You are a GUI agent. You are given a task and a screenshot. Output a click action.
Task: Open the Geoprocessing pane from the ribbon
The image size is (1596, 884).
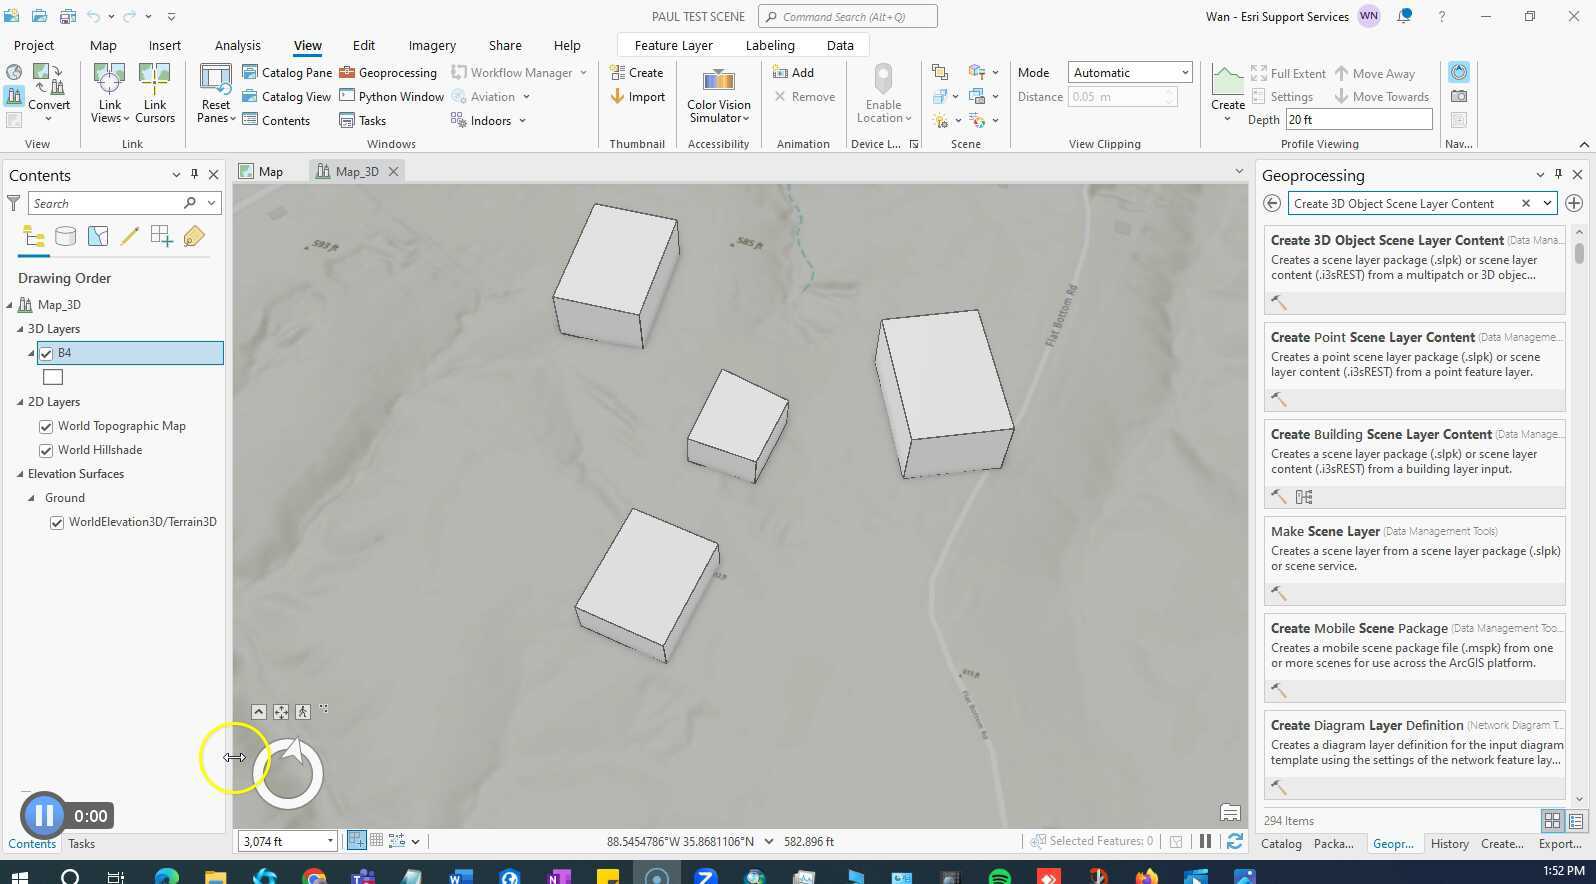tap(388, 72)
